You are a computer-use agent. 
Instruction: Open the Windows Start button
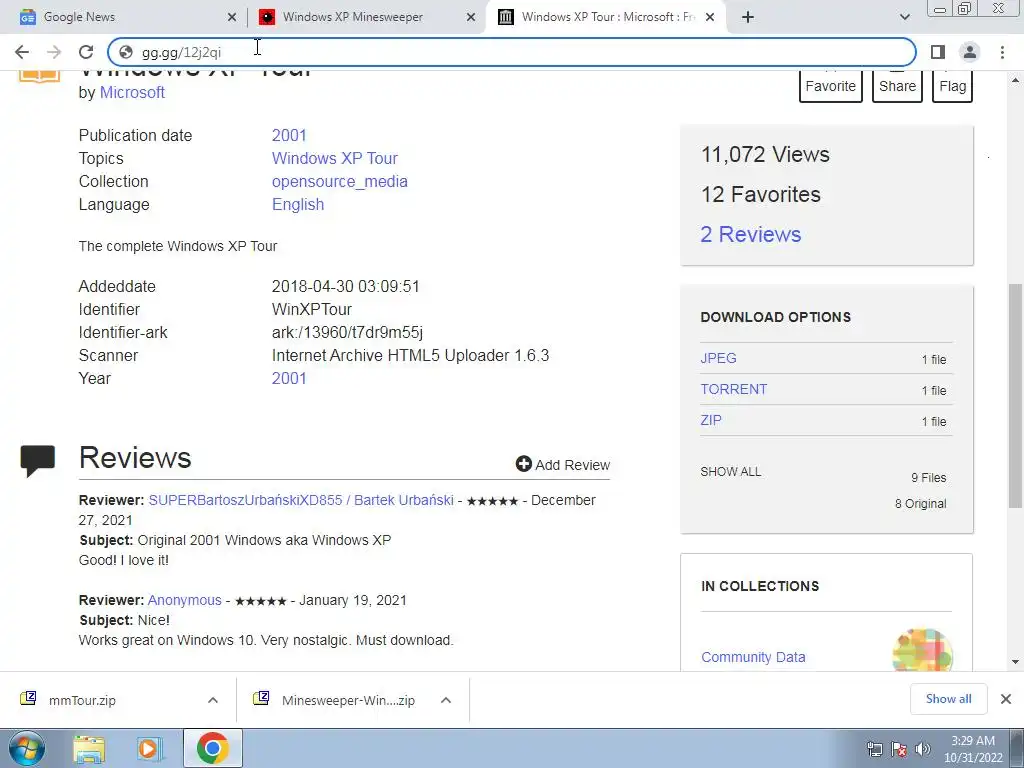(27, 748)
